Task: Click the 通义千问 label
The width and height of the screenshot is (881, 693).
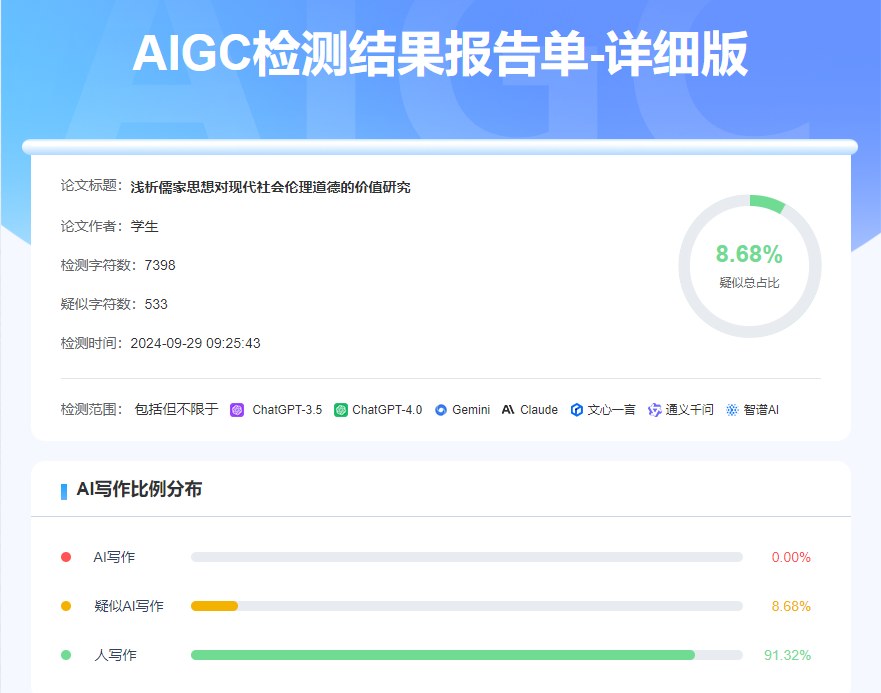Action: pyautogui.click(x=689, y=410)
